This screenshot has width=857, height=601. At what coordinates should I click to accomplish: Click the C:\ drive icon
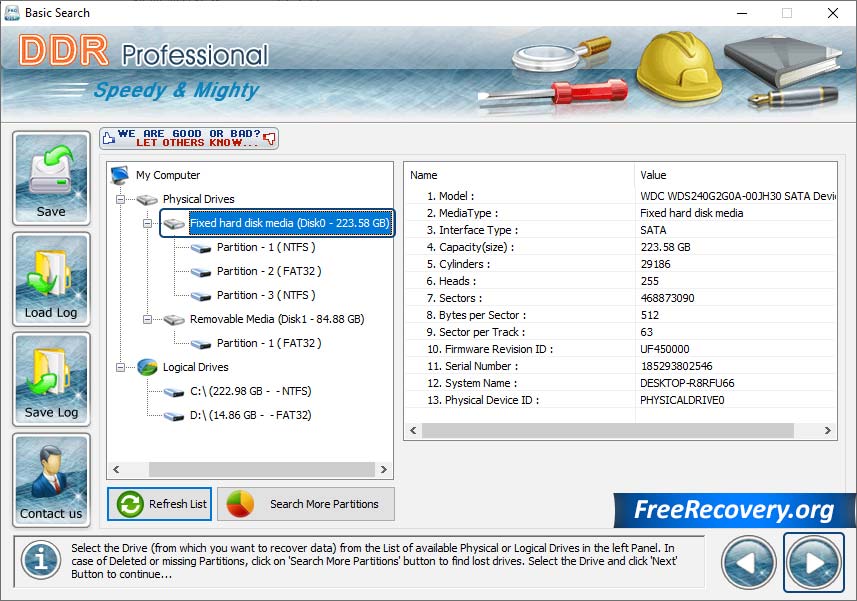[x=174, y=392]
